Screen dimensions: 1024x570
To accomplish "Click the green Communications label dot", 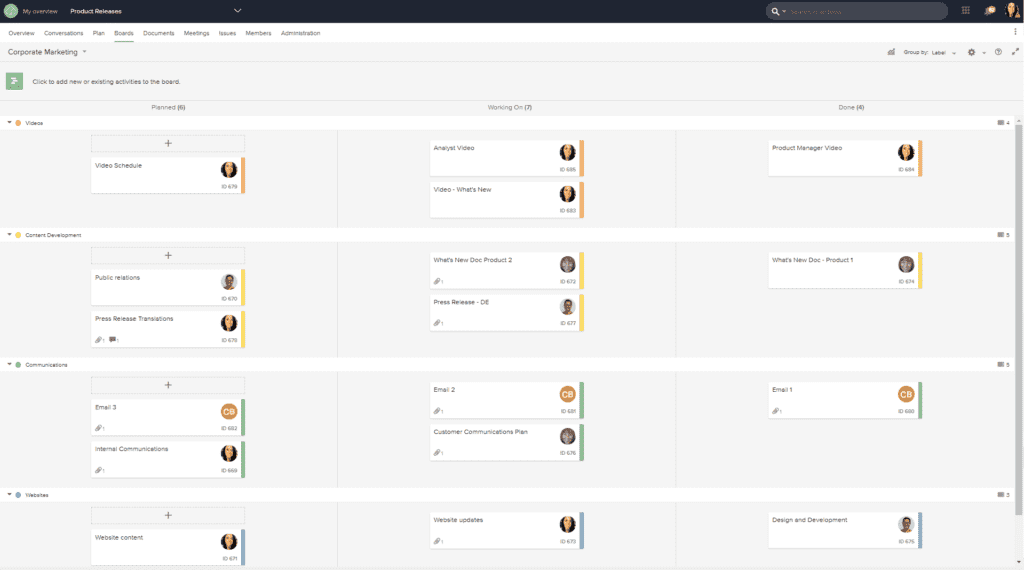I will tap(18, 364).
